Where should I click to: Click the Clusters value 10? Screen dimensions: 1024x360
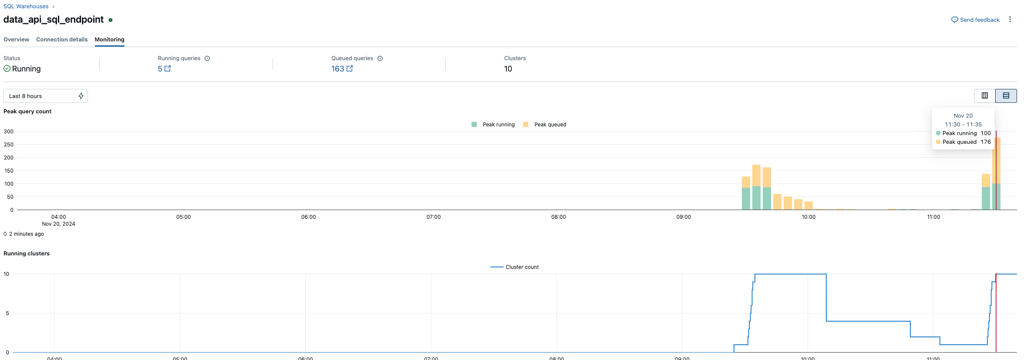click(x=508, y=69)
